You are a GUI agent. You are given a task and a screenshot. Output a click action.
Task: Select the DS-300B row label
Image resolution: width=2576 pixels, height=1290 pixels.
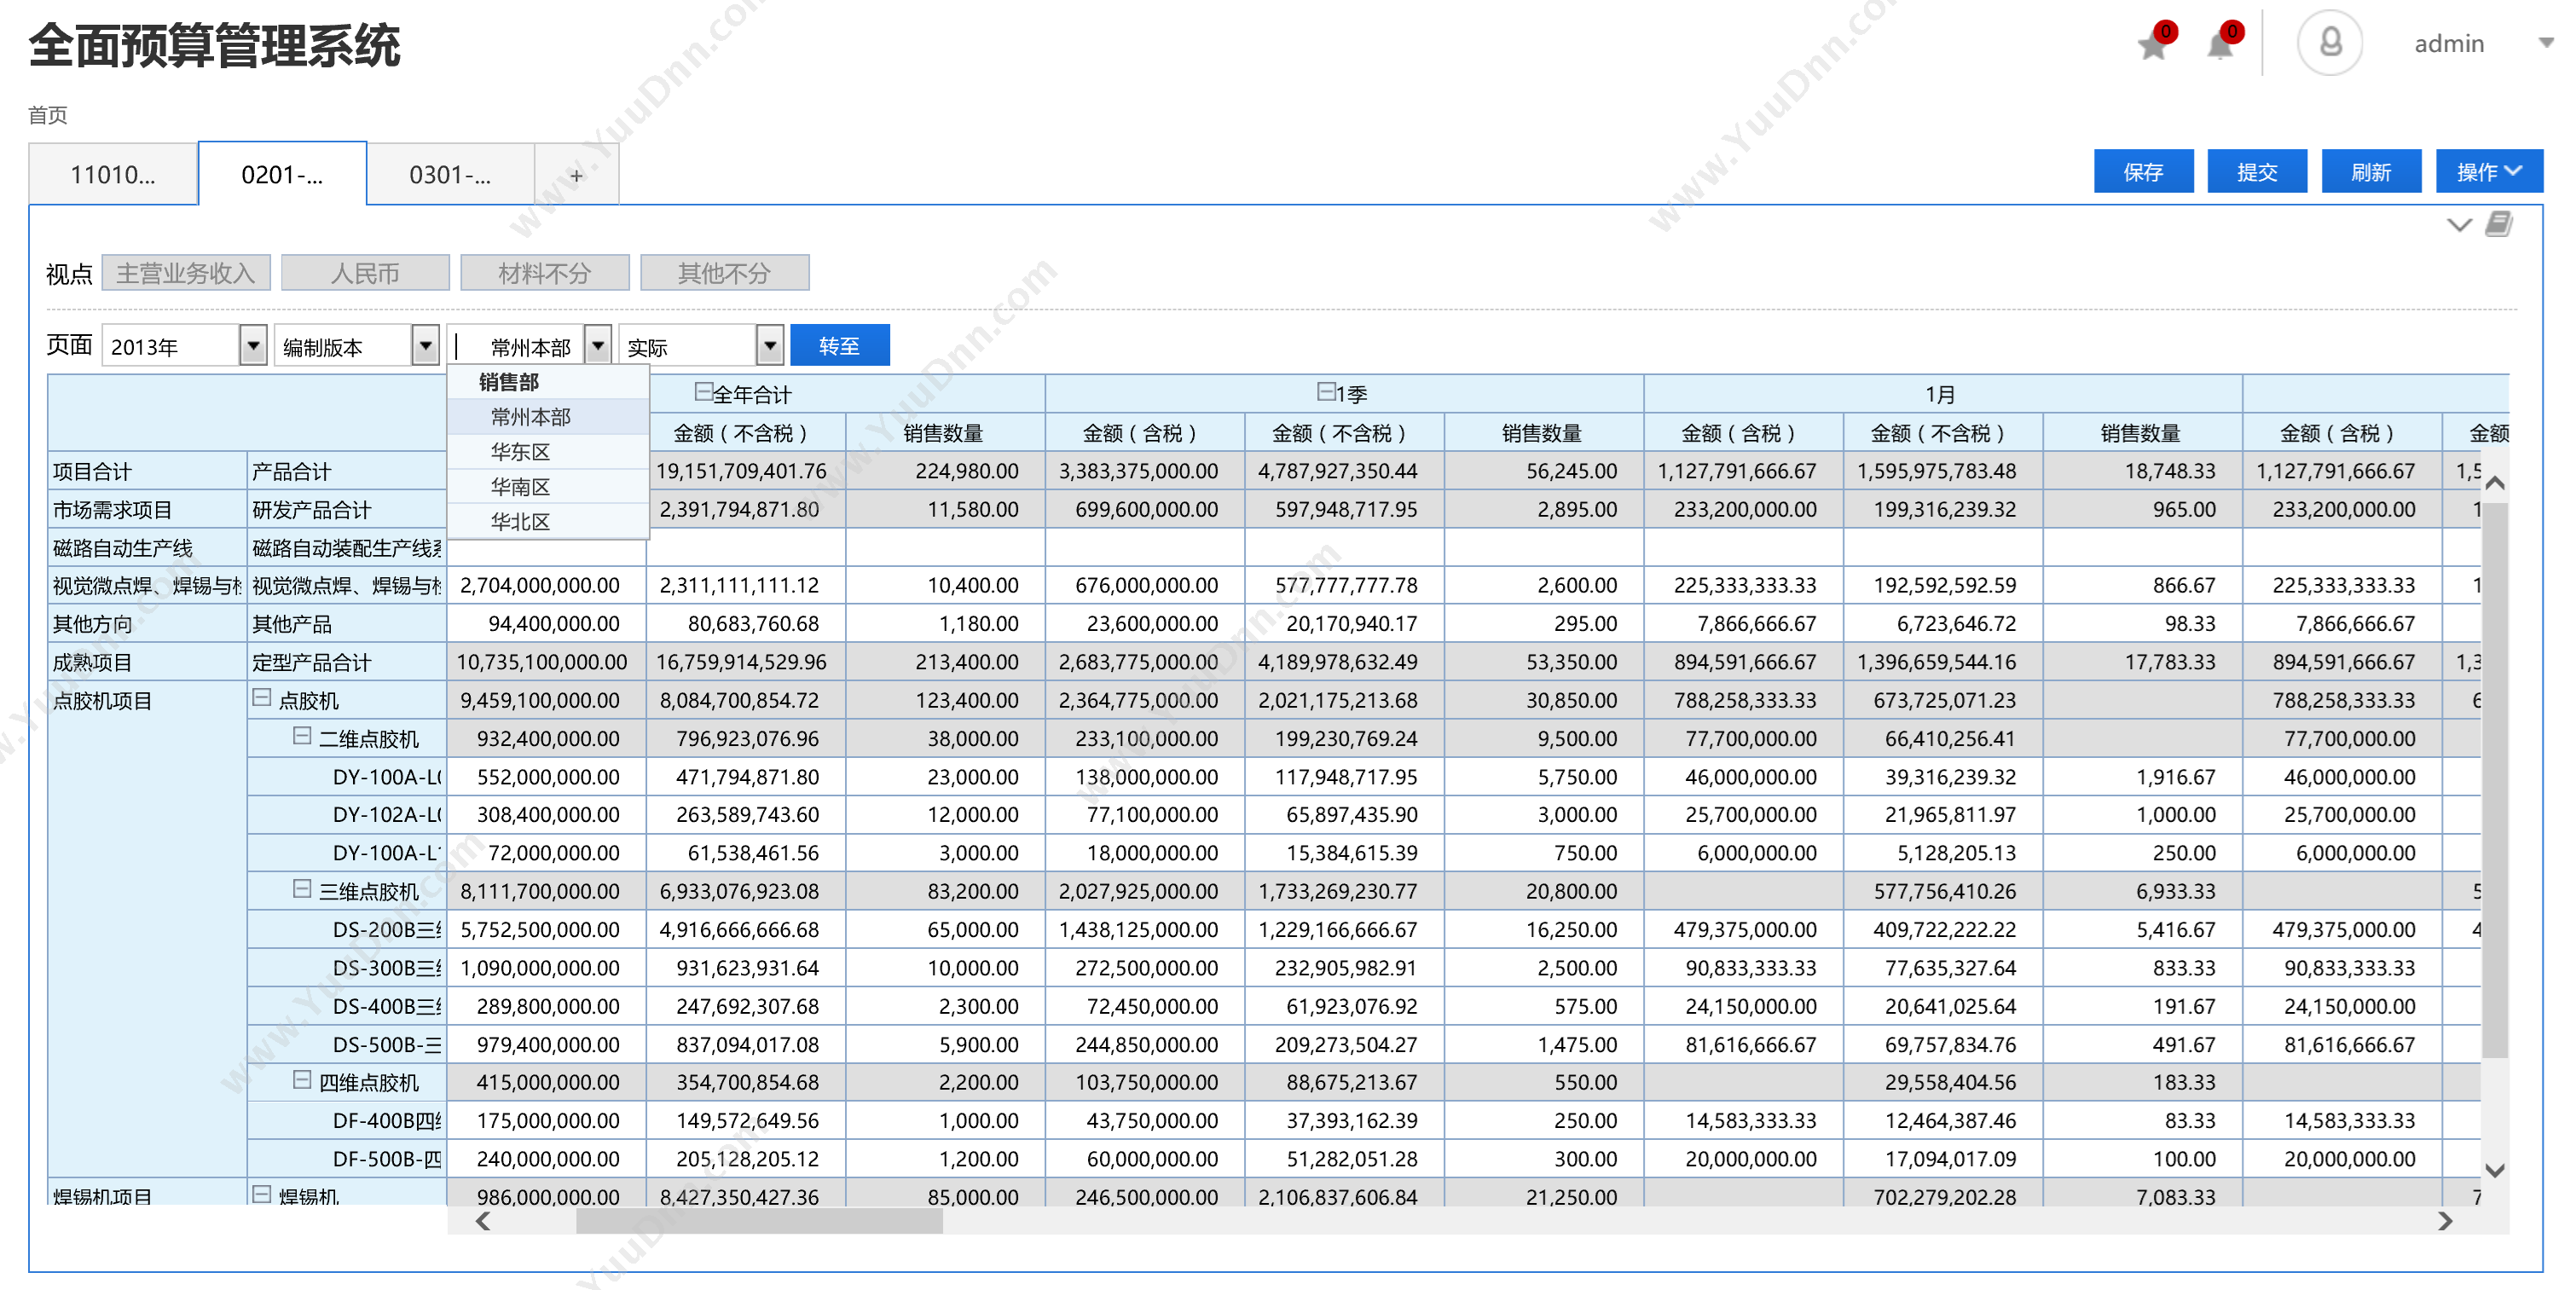pos(346,968)
